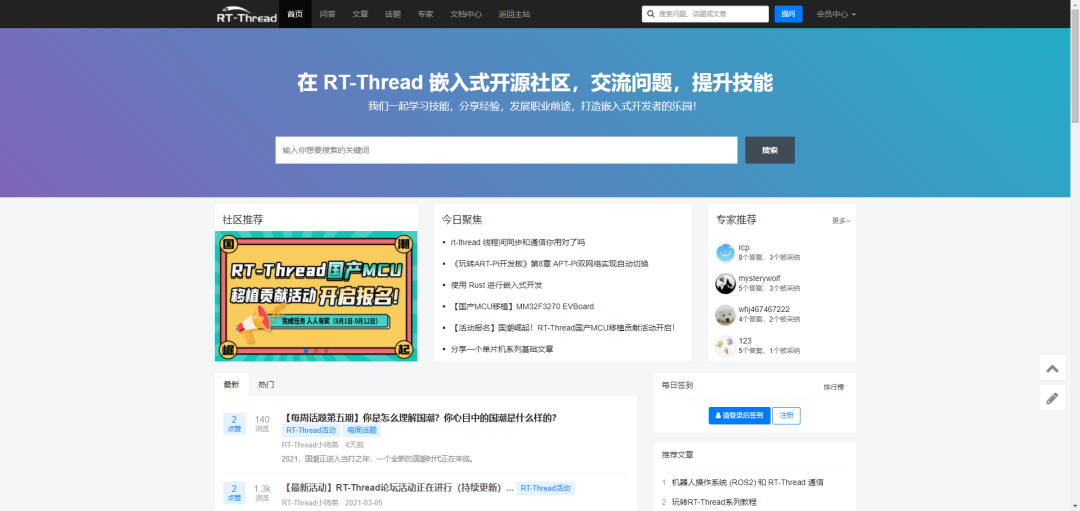Screen dimensions: 1080x511
Task: Click the back-to-top arrow icon
Action: point(1052,368)
